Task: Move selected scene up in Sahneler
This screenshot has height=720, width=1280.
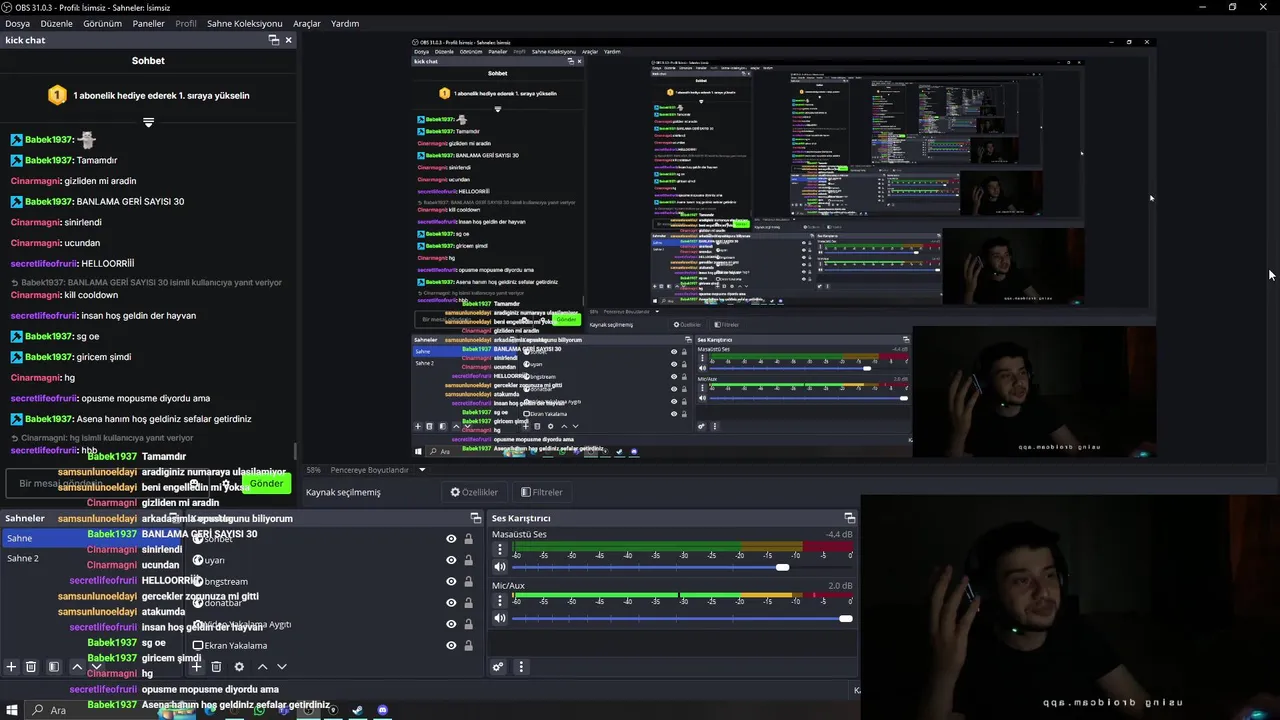Action: tap(77, 667)
